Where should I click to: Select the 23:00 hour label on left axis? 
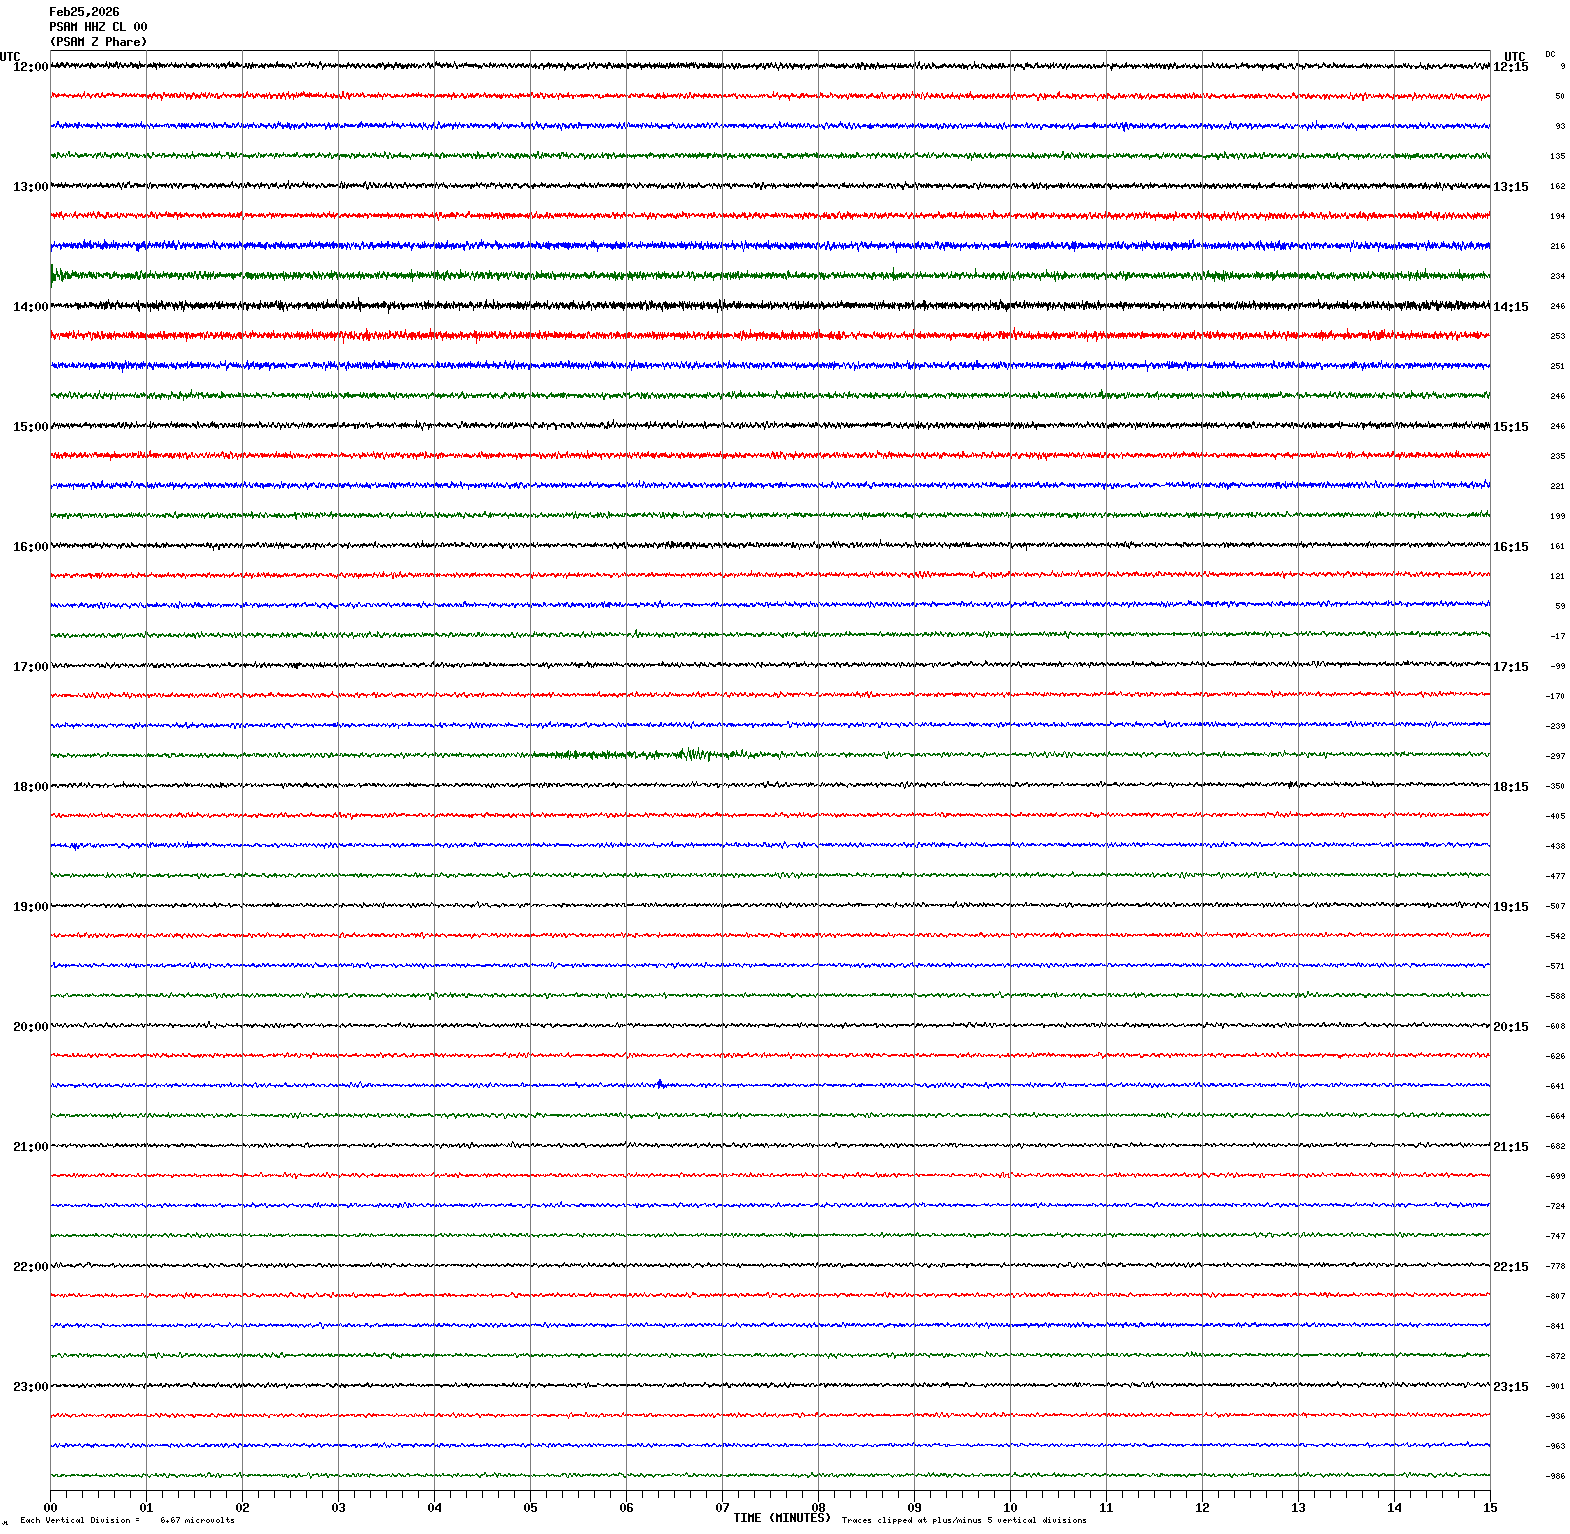point(30,1387)
